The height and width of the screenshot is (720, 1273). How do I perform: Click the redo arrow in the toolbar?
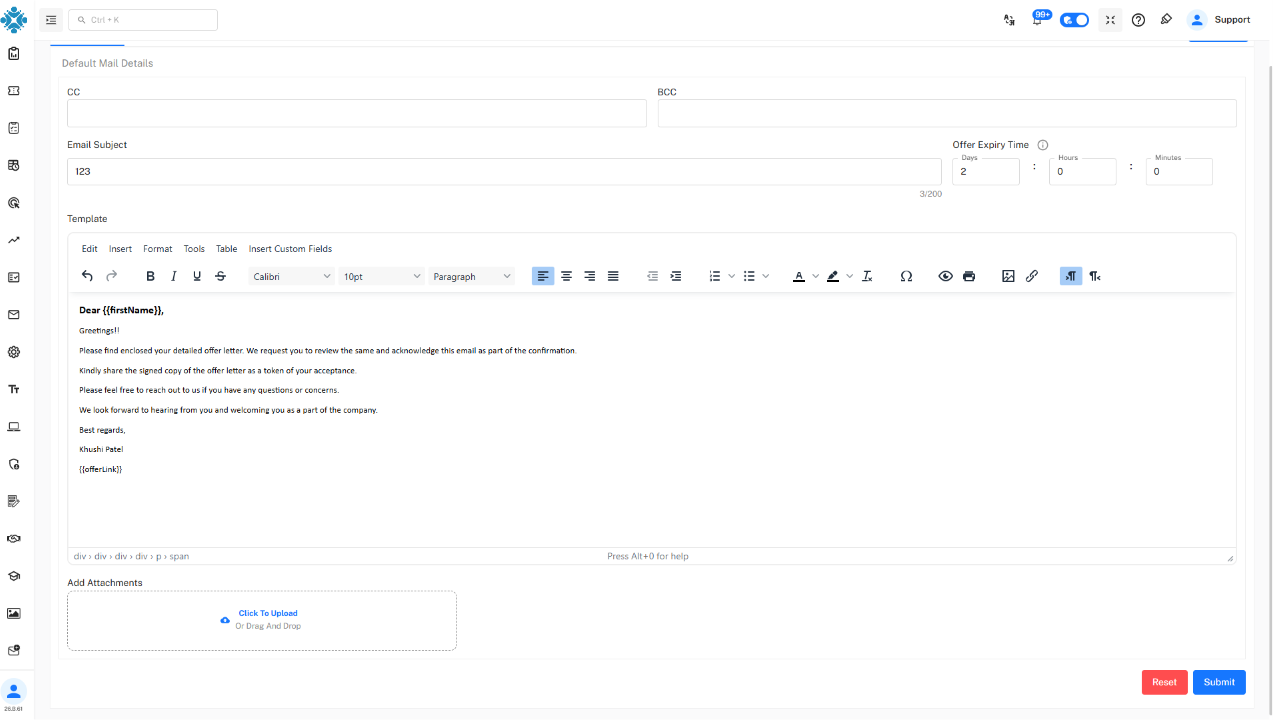click(x=111, y=276)
